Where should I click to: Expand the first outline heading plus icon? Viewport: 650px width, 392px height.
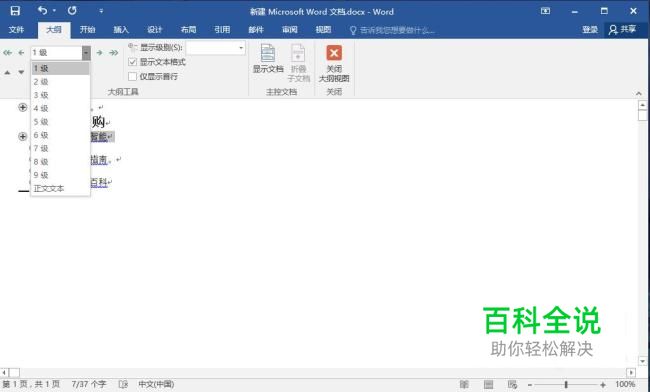(23, 108)
